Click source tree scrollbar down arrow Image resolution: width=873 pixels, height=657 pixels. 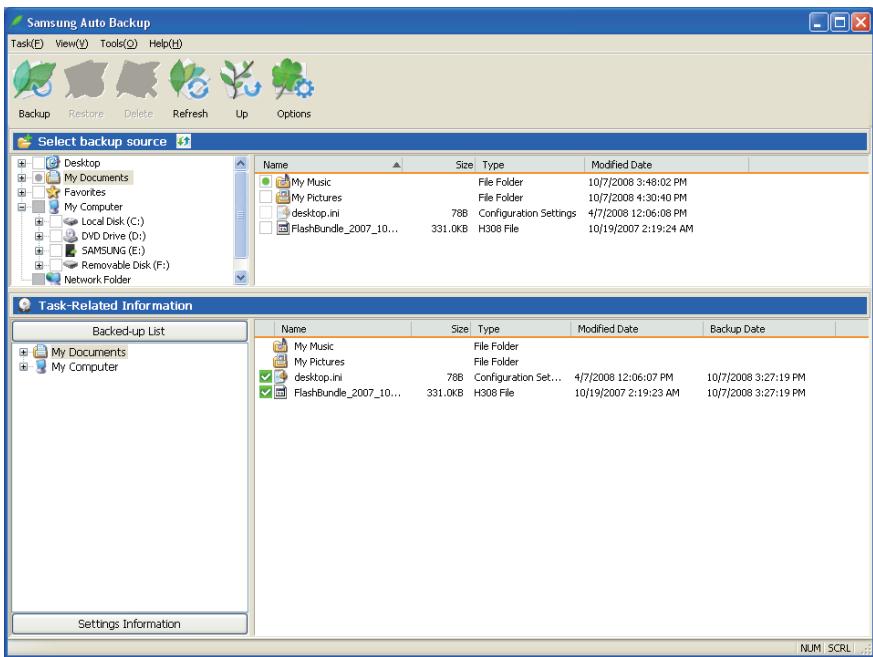point(241,277)
